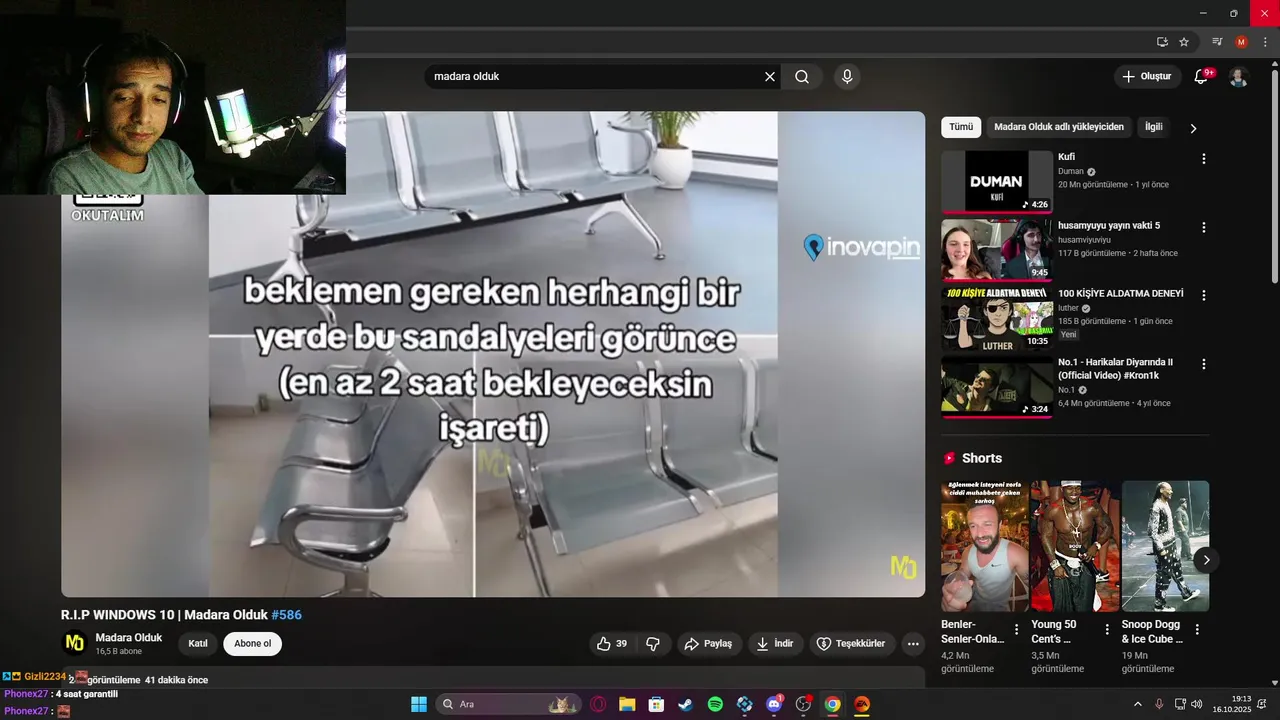Screen dimensions: 1280x720
Task: Click the Katıl join button
Action: 198,644
